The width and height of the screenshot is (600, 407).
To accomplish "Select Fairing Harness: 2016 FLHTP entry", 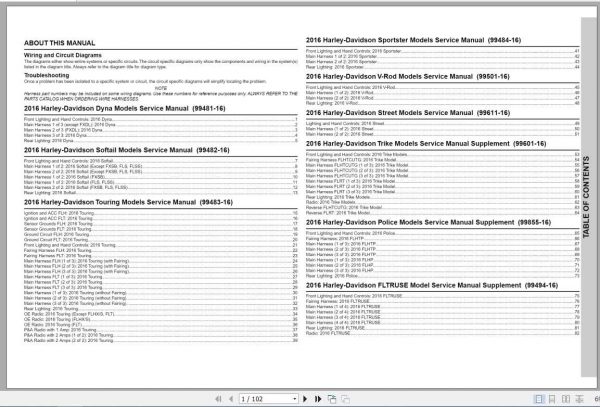I will (443, 239).
